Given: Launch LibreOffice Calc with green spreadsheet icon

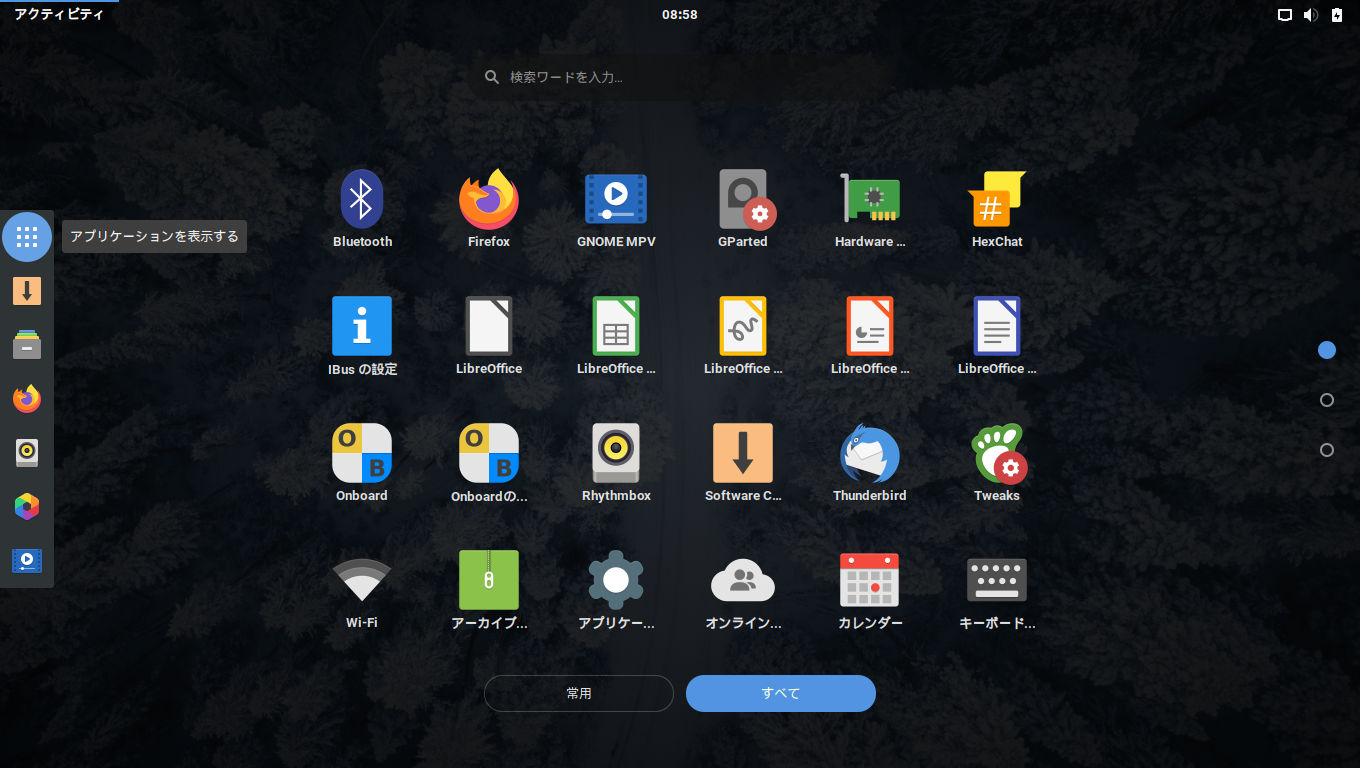Looking at the screenshot, I should pos(616,336).
